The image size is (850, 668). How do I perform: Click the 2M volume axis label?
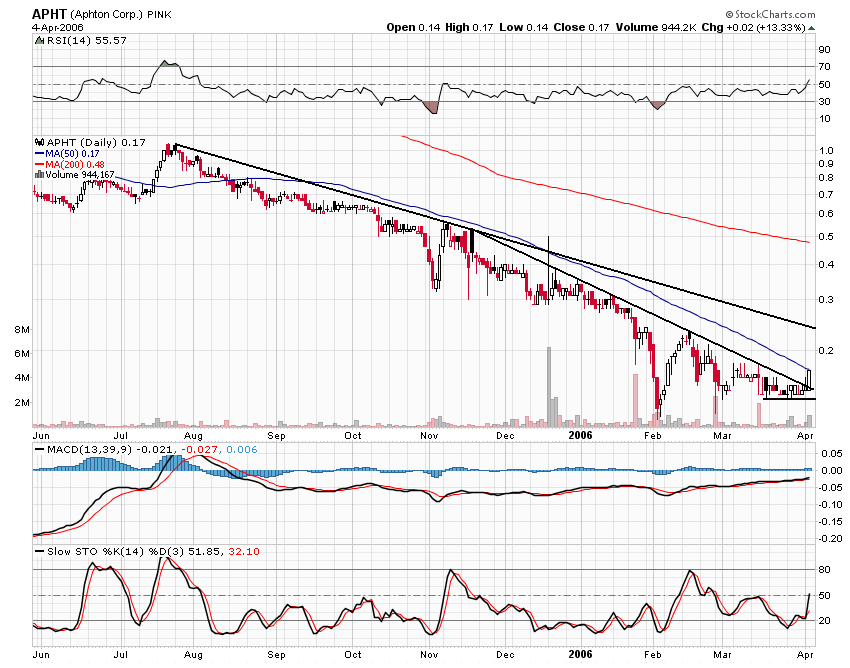tap(22, 402)
